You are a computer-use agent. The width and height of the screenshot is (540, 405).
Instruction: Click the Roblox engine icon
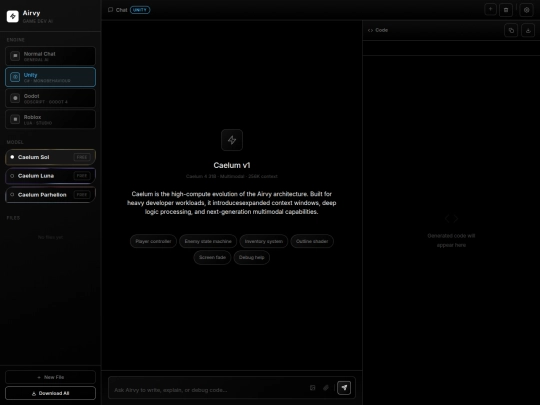coord(15,119)
